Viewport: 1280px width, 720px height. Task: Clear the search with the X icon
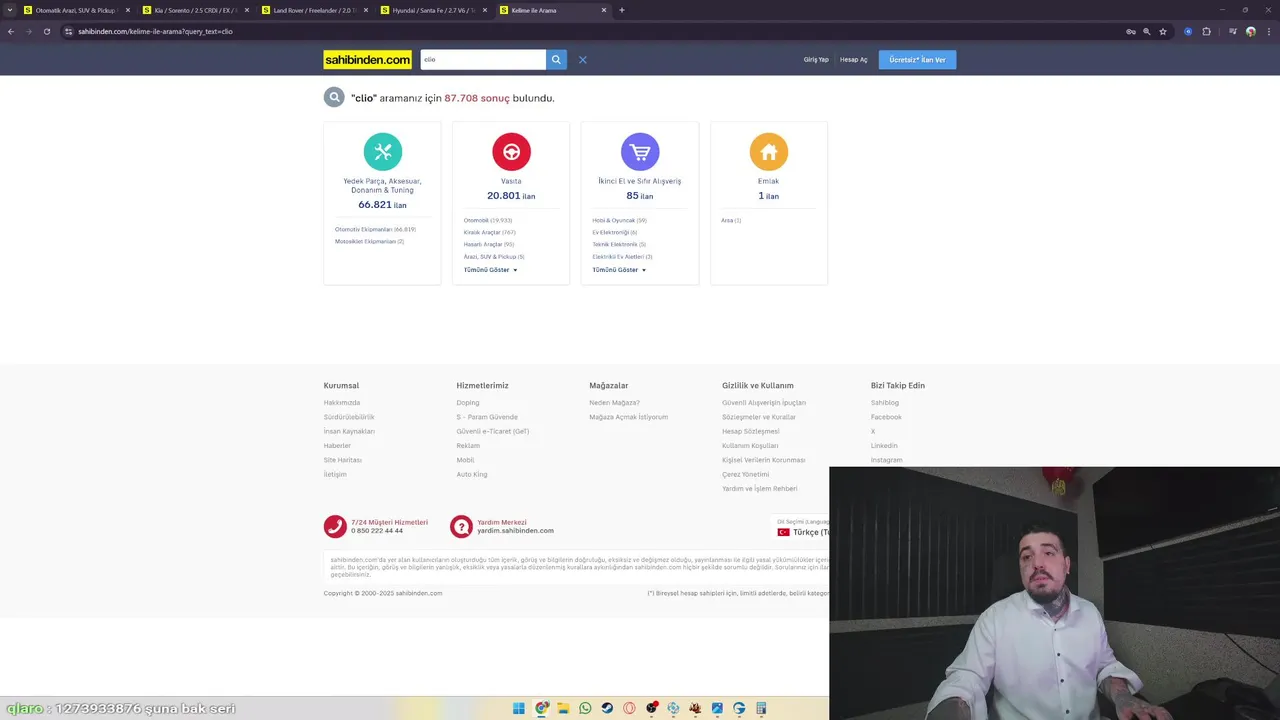[582, 60]
